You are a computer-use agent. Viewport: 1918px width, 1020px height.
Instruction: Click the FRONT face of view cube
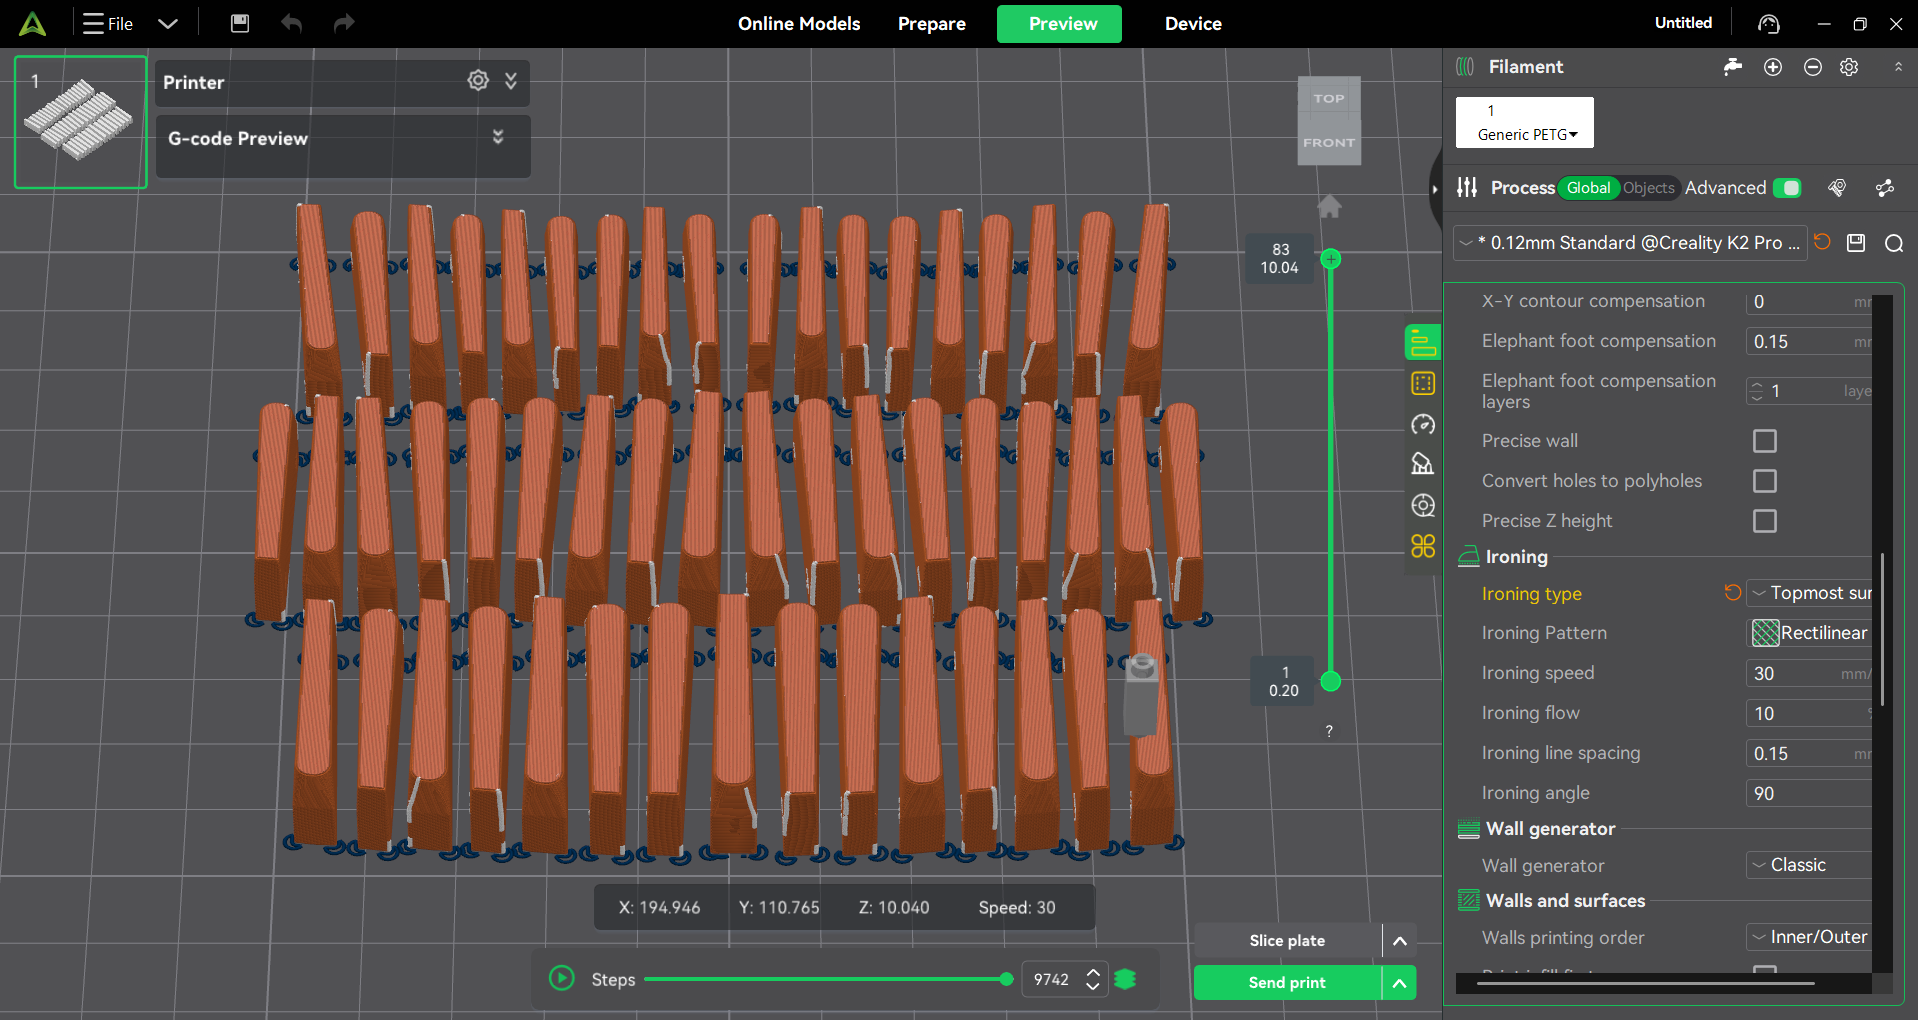click(x=1329, y=143)
